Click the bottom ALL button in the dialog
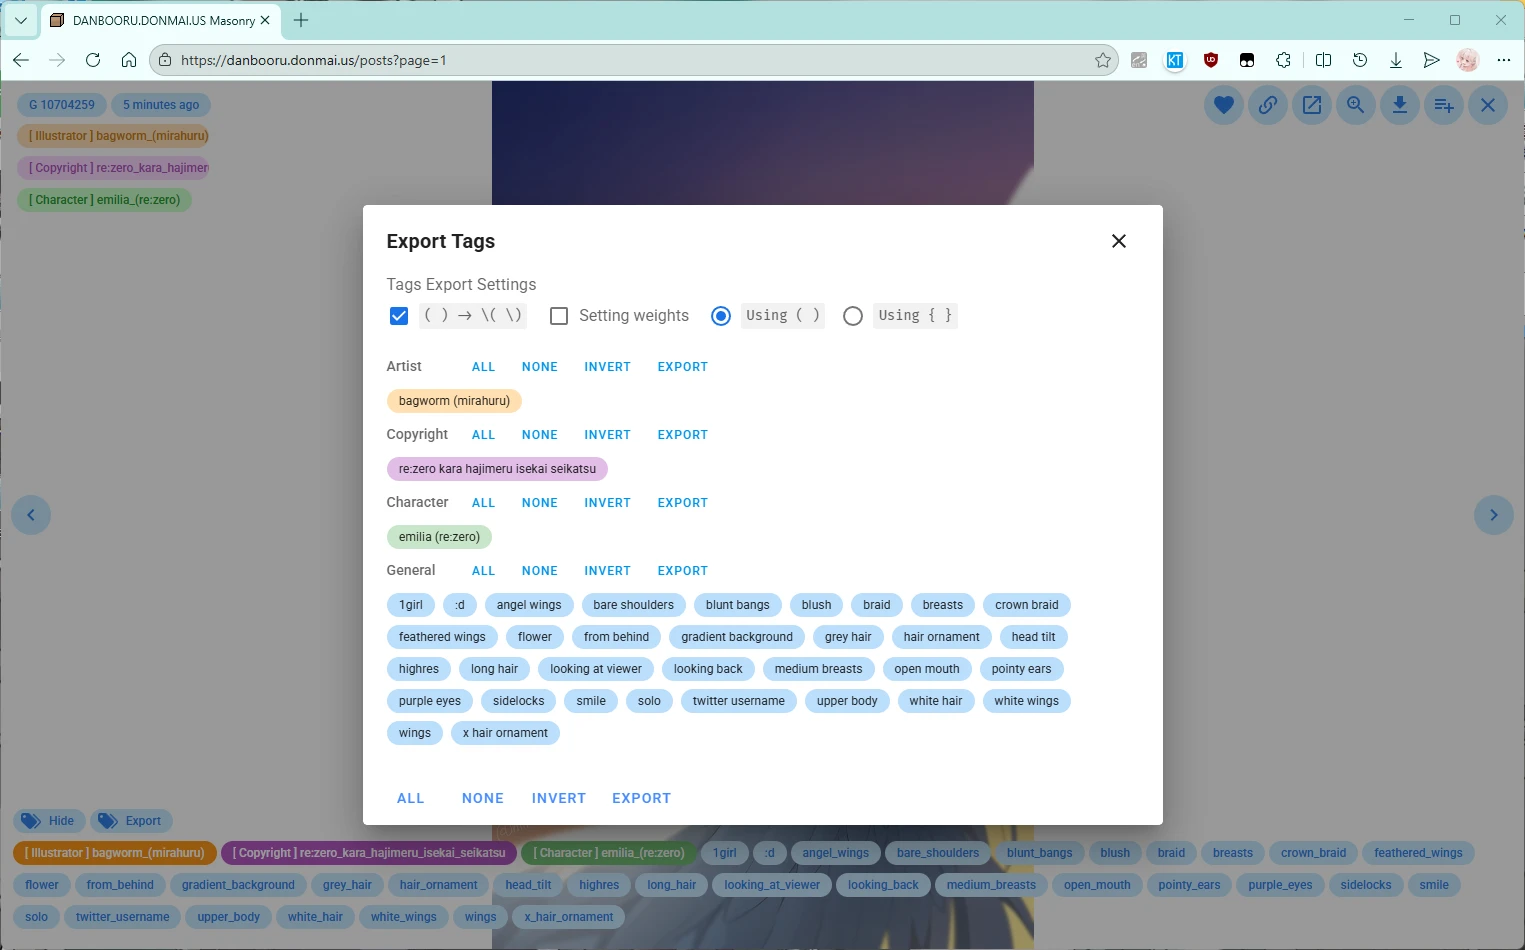The image size is (1525, 950). tap(411, 798)
